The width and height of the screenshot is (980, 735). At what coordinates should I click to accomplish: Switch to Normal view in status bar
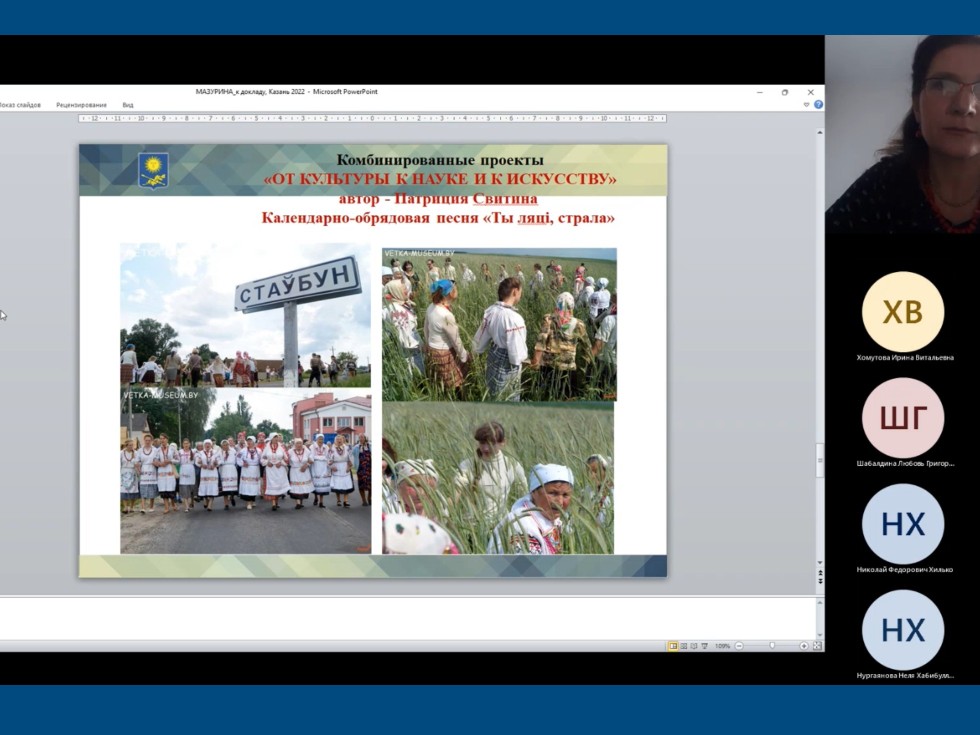tap(673, 646)
